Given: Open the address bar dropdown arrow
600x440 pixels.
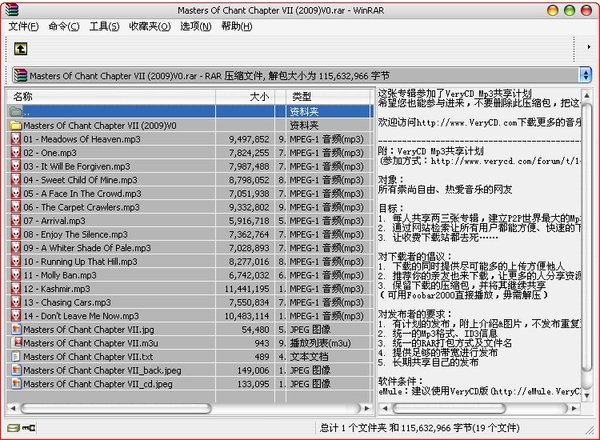Looking at the screenshot, I should [x=585, y=75].
